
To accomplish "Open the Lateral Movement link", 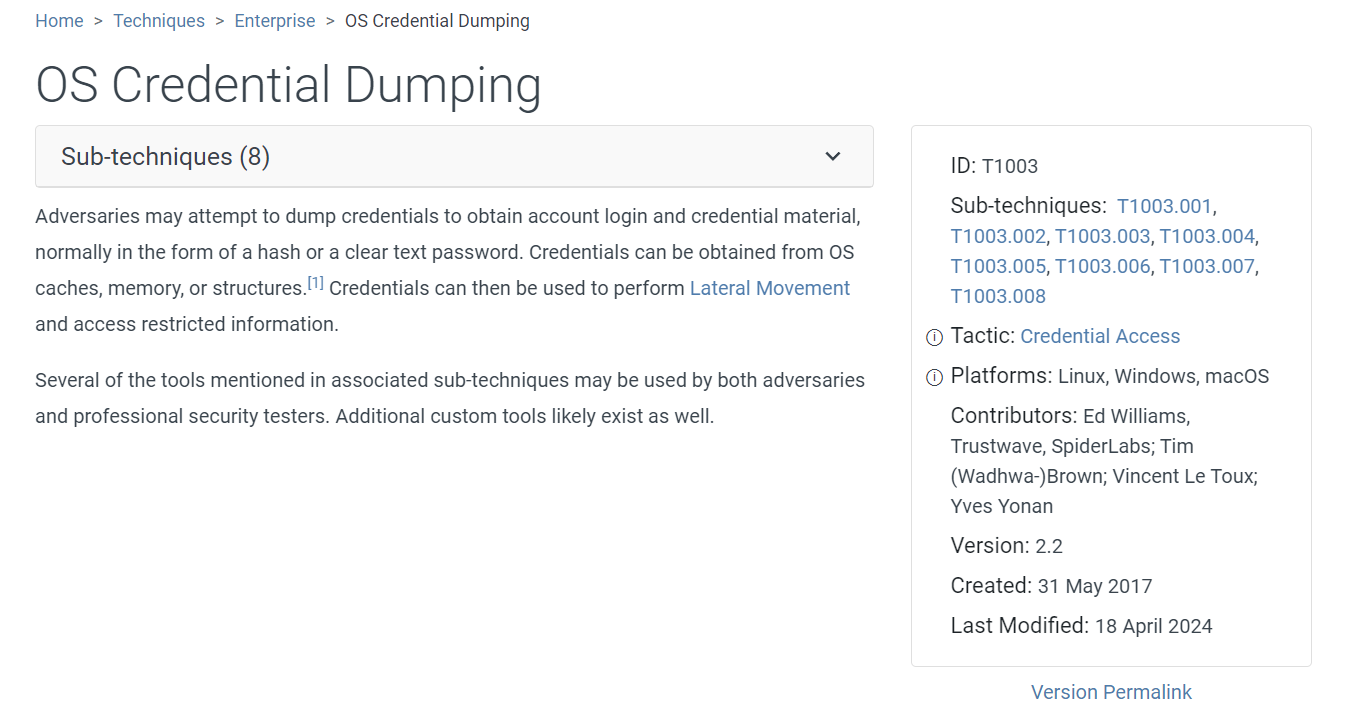I will pos(770,289).
